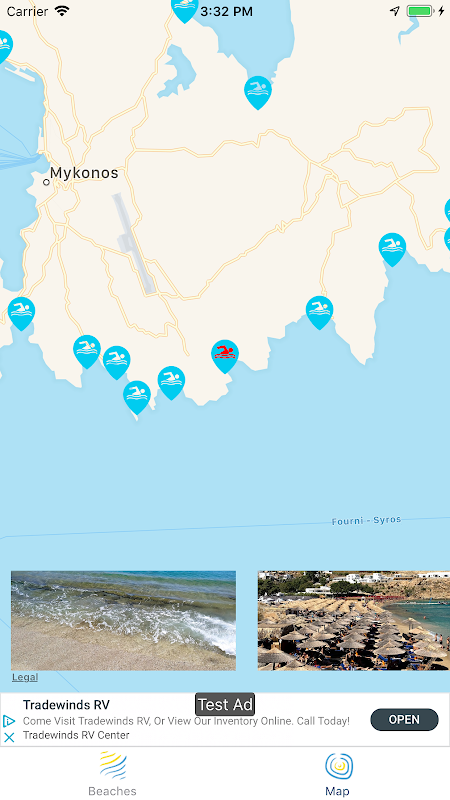This screenshot has height=800, width=450.
Task: Open the straw umbrellas beach photo
Action: [354, 620]
